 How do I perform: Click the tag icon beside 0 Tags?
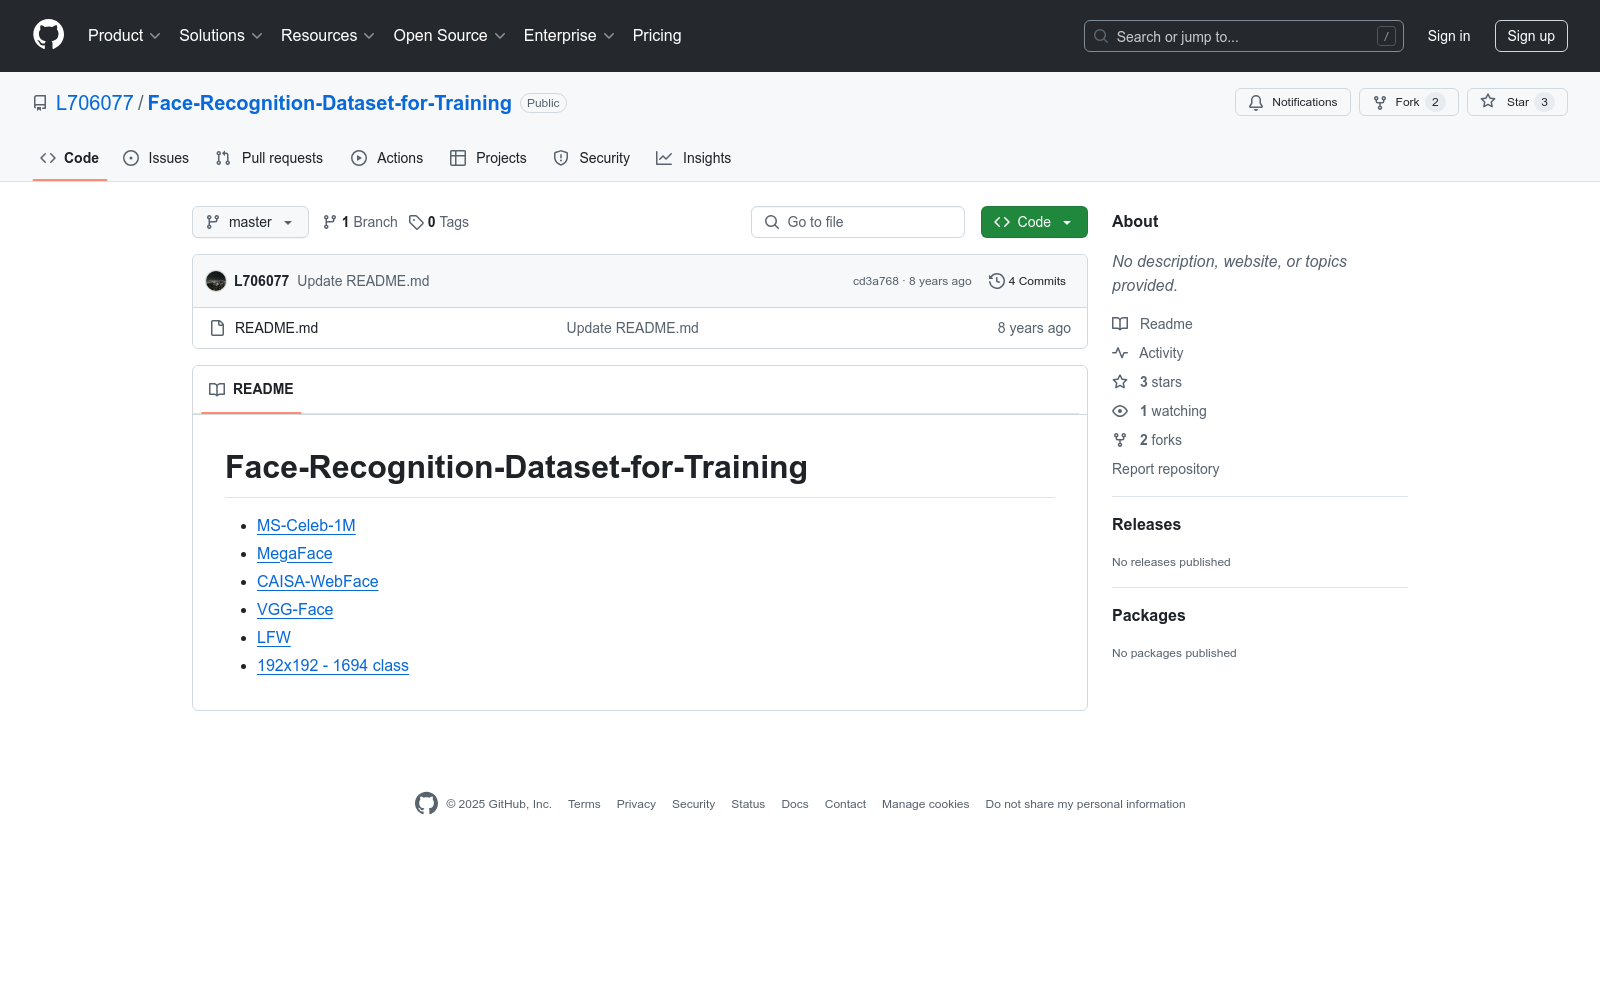click(416, 222)
